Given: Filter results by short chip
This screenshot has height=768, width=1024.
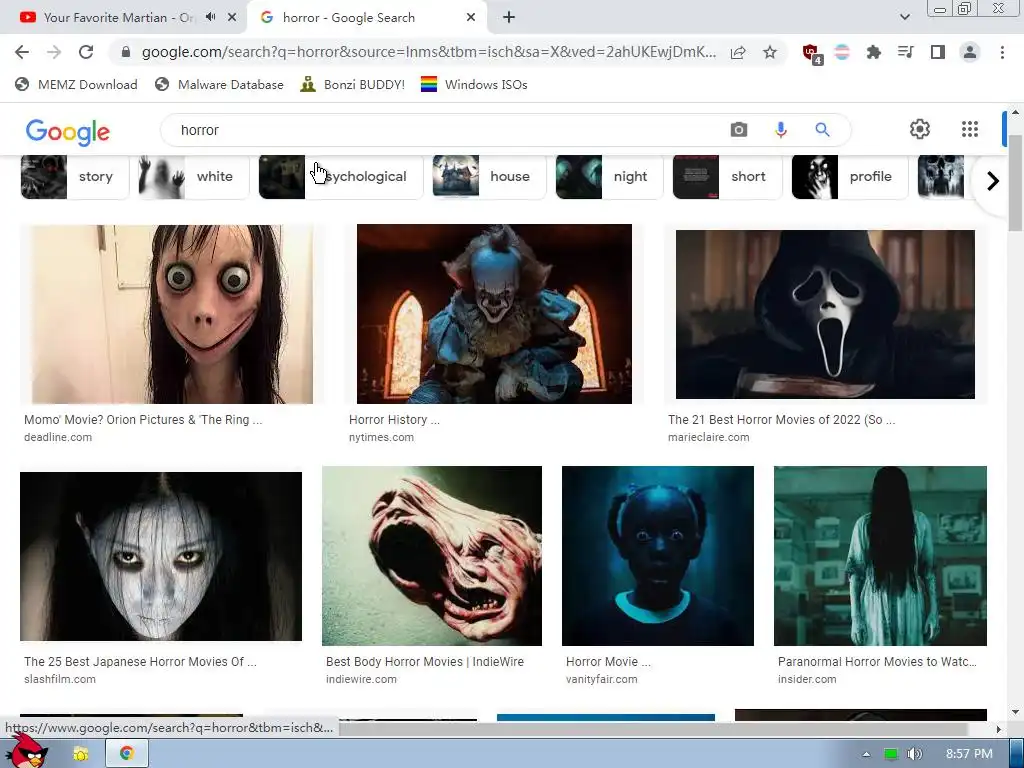Looking at the screenshot, I should point(727,176).
